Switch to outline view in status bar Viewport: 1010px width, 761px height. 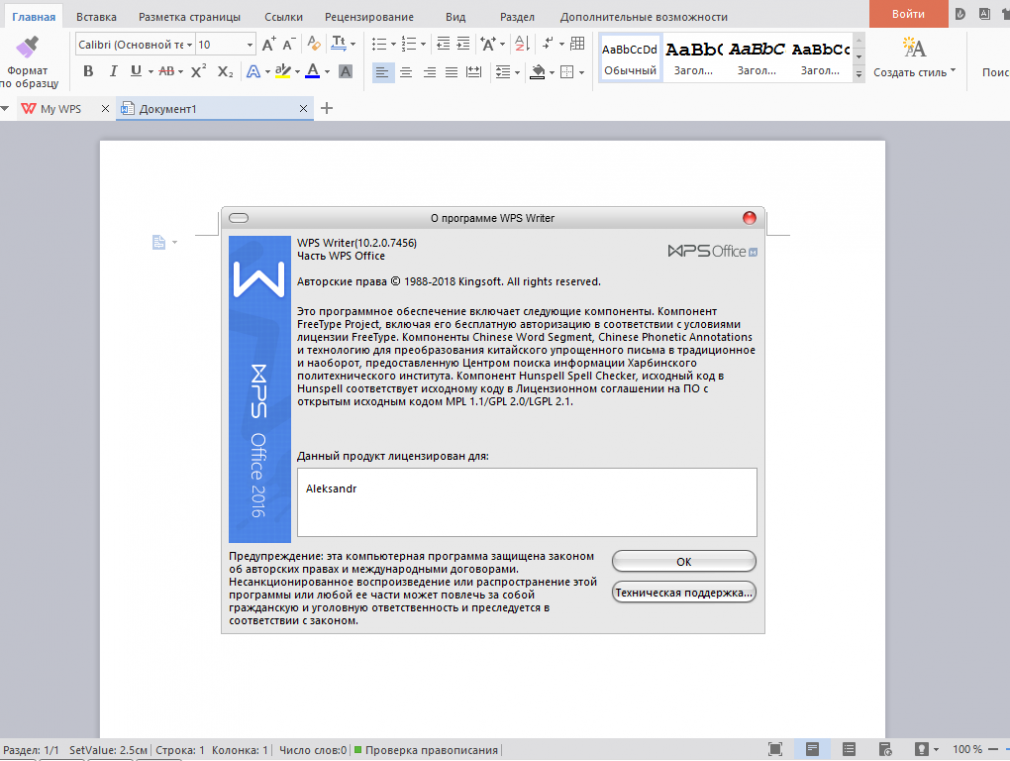click(x=849, y=749)
